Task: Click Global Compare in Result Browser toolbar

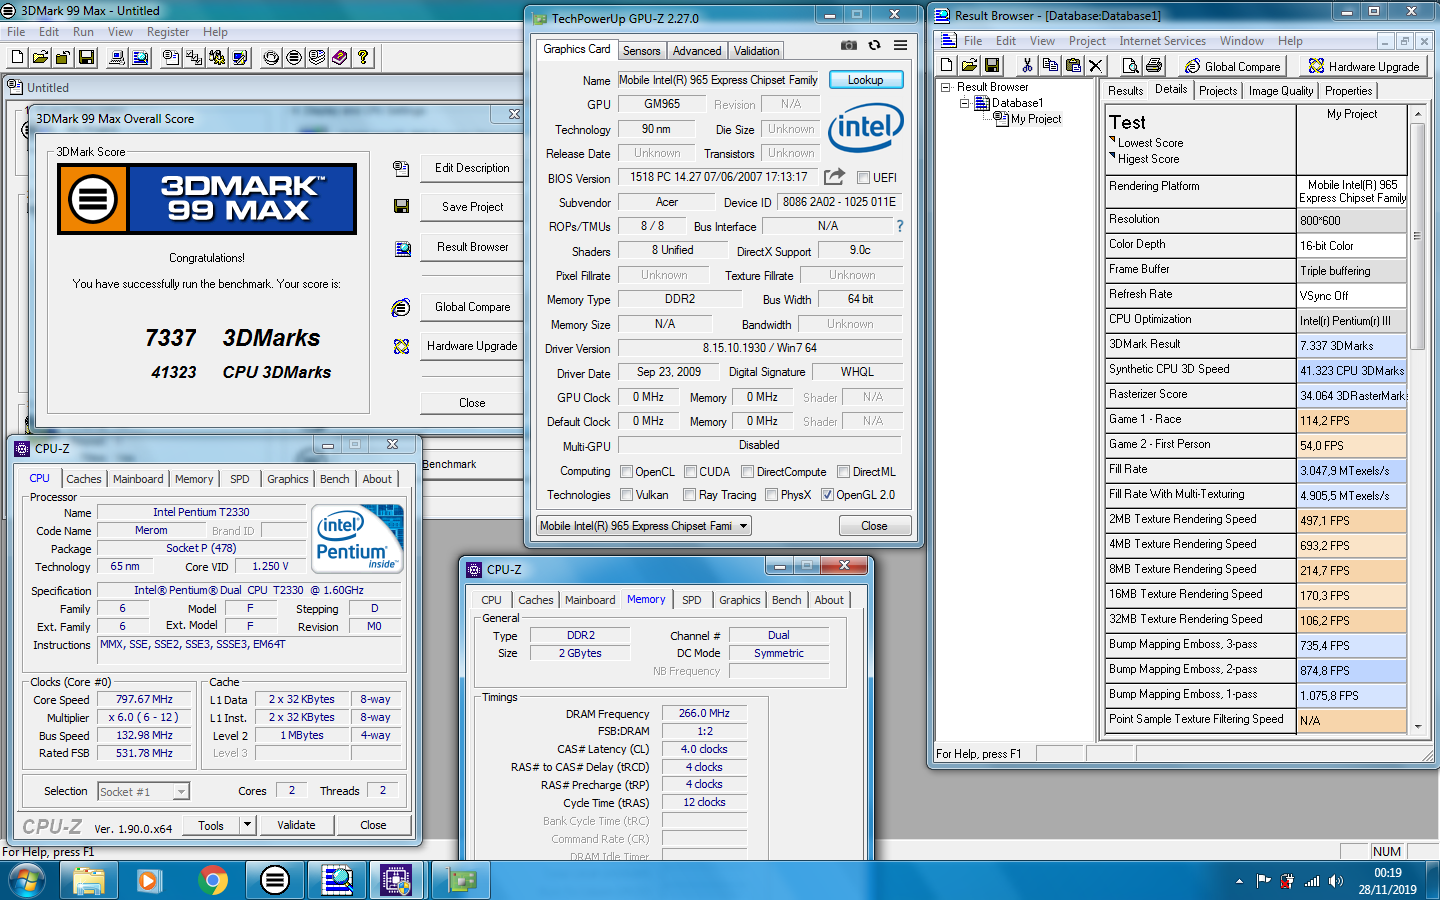Action: point(1232,67)
